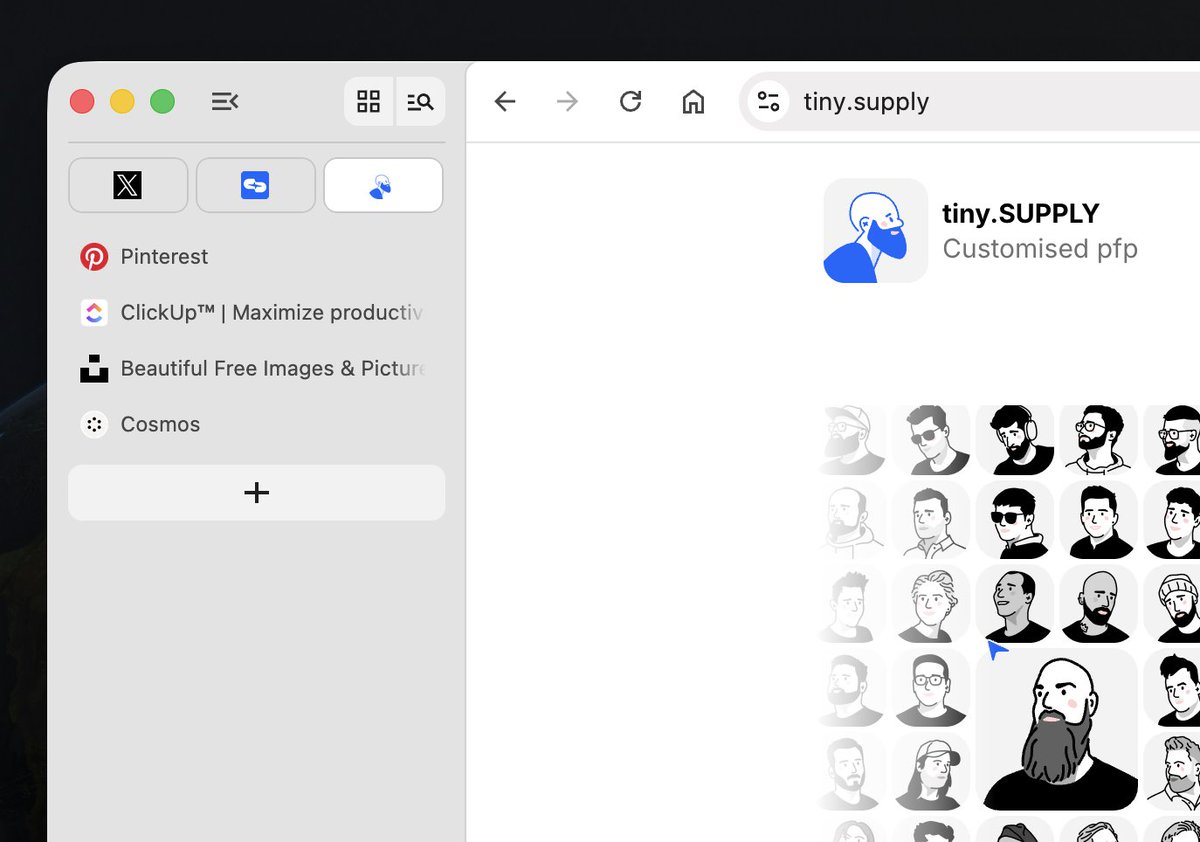Add a new tab with plus button
The image size is (1200, 842).
pos(256,492)
